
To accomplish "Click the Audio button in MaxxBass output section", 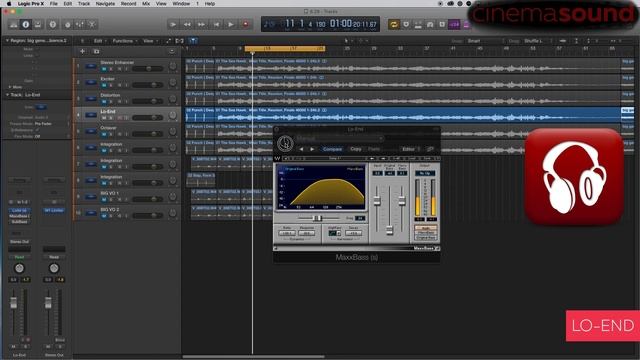I will tap(426, 228).
